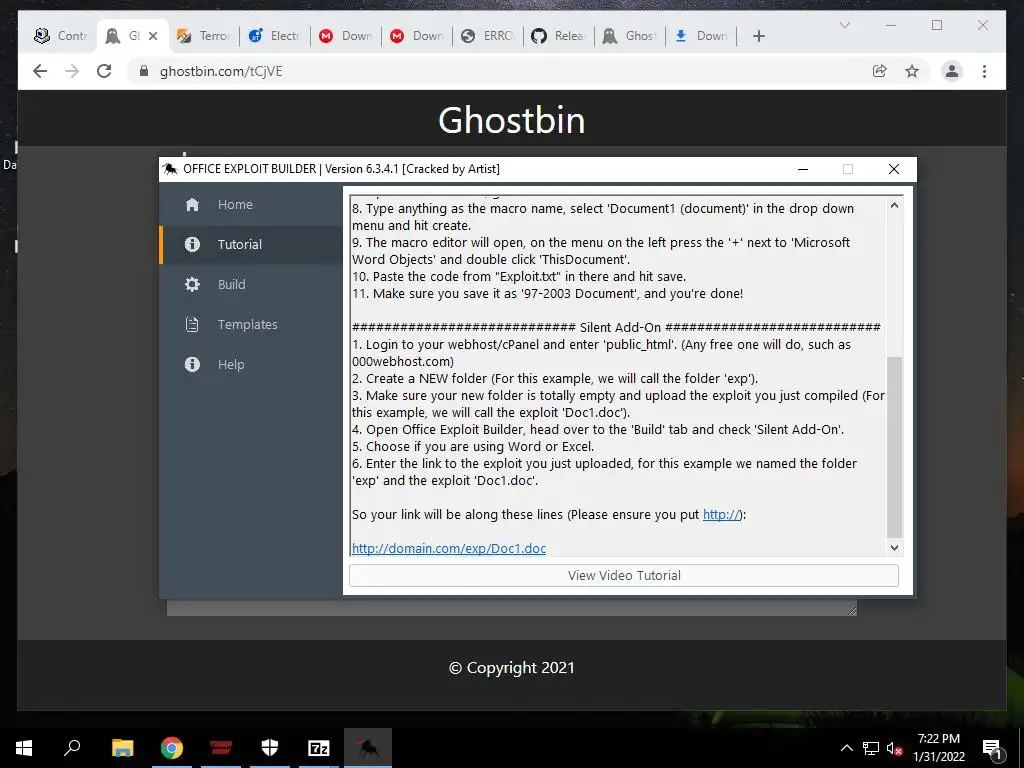Screen dimensions: 1024x768
Task: Switch to the 'Electr' browser tab
Action: tap(274, 36)
